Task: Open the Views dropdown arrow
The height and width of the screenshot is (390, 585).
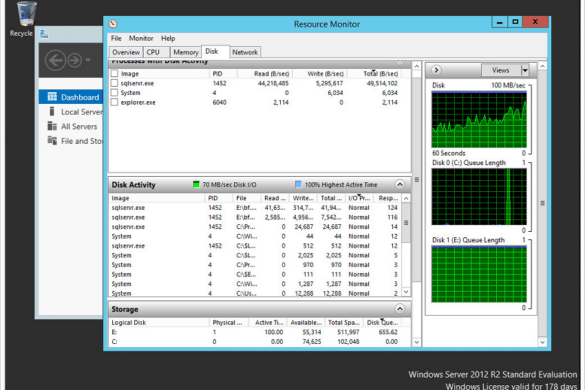Action: coord(525,70)
